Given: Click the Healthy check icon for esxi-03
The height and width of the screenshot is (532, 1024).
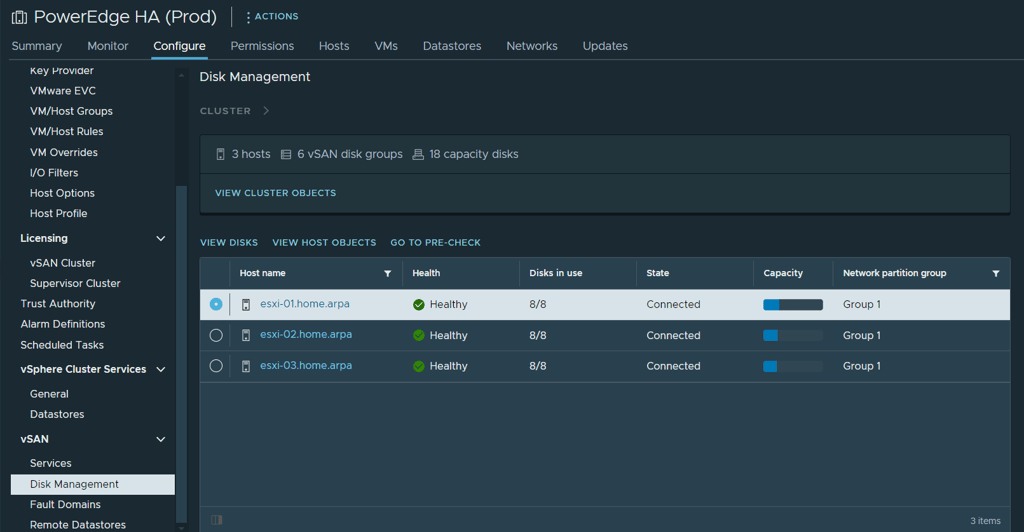Looking at the screenshot, I should (x=419, y=366).
